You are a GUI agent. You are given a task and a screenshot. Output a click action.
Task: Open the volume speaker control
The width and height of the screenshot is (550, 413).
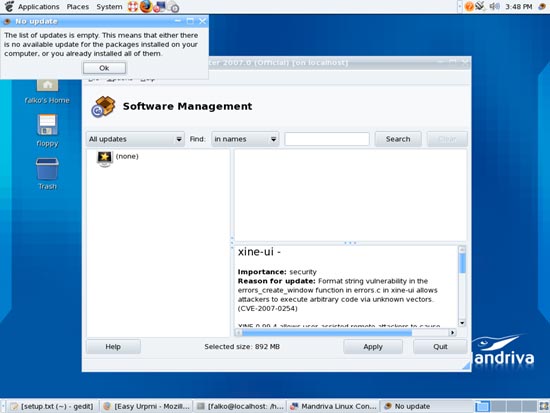pyautogui.click(x=494, y=6)
